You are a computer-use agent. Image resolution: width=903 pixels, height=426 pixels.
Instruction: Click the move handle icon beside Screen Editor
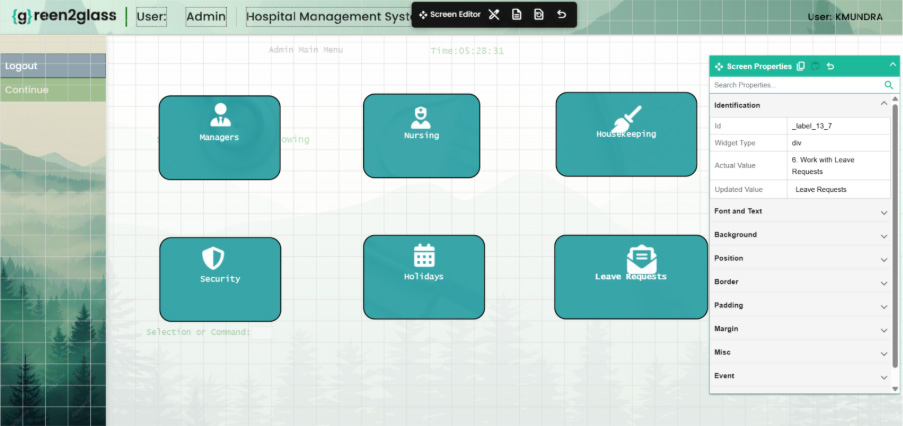point(423,15)
